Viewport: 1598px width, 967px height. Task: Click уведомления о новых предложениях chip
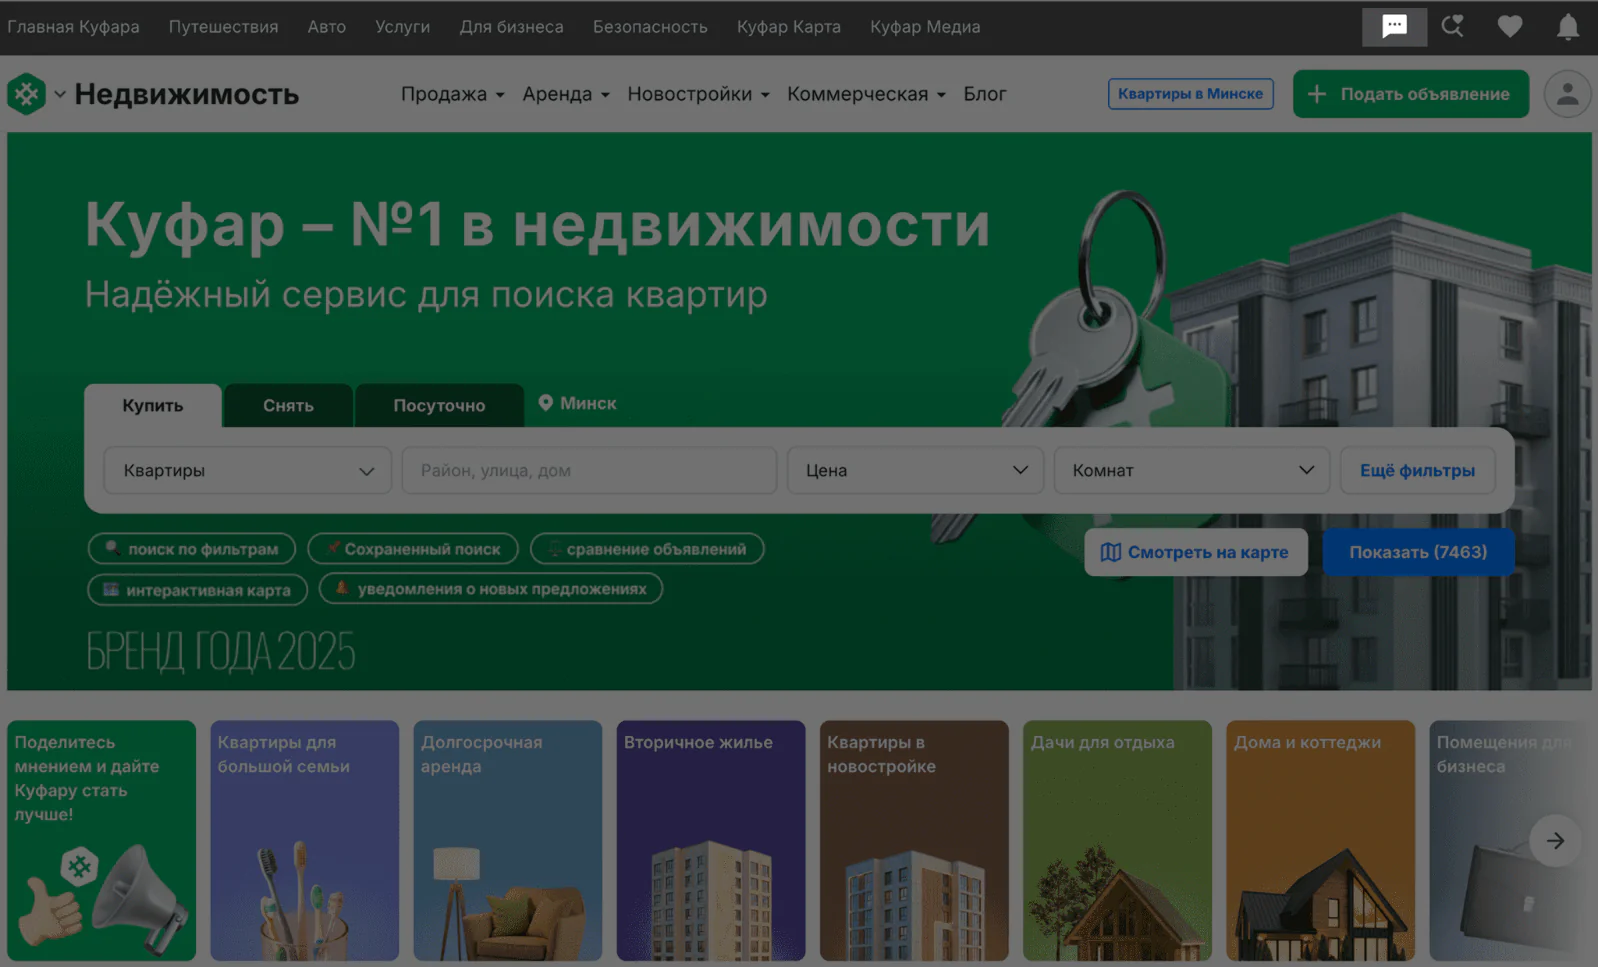491,589
